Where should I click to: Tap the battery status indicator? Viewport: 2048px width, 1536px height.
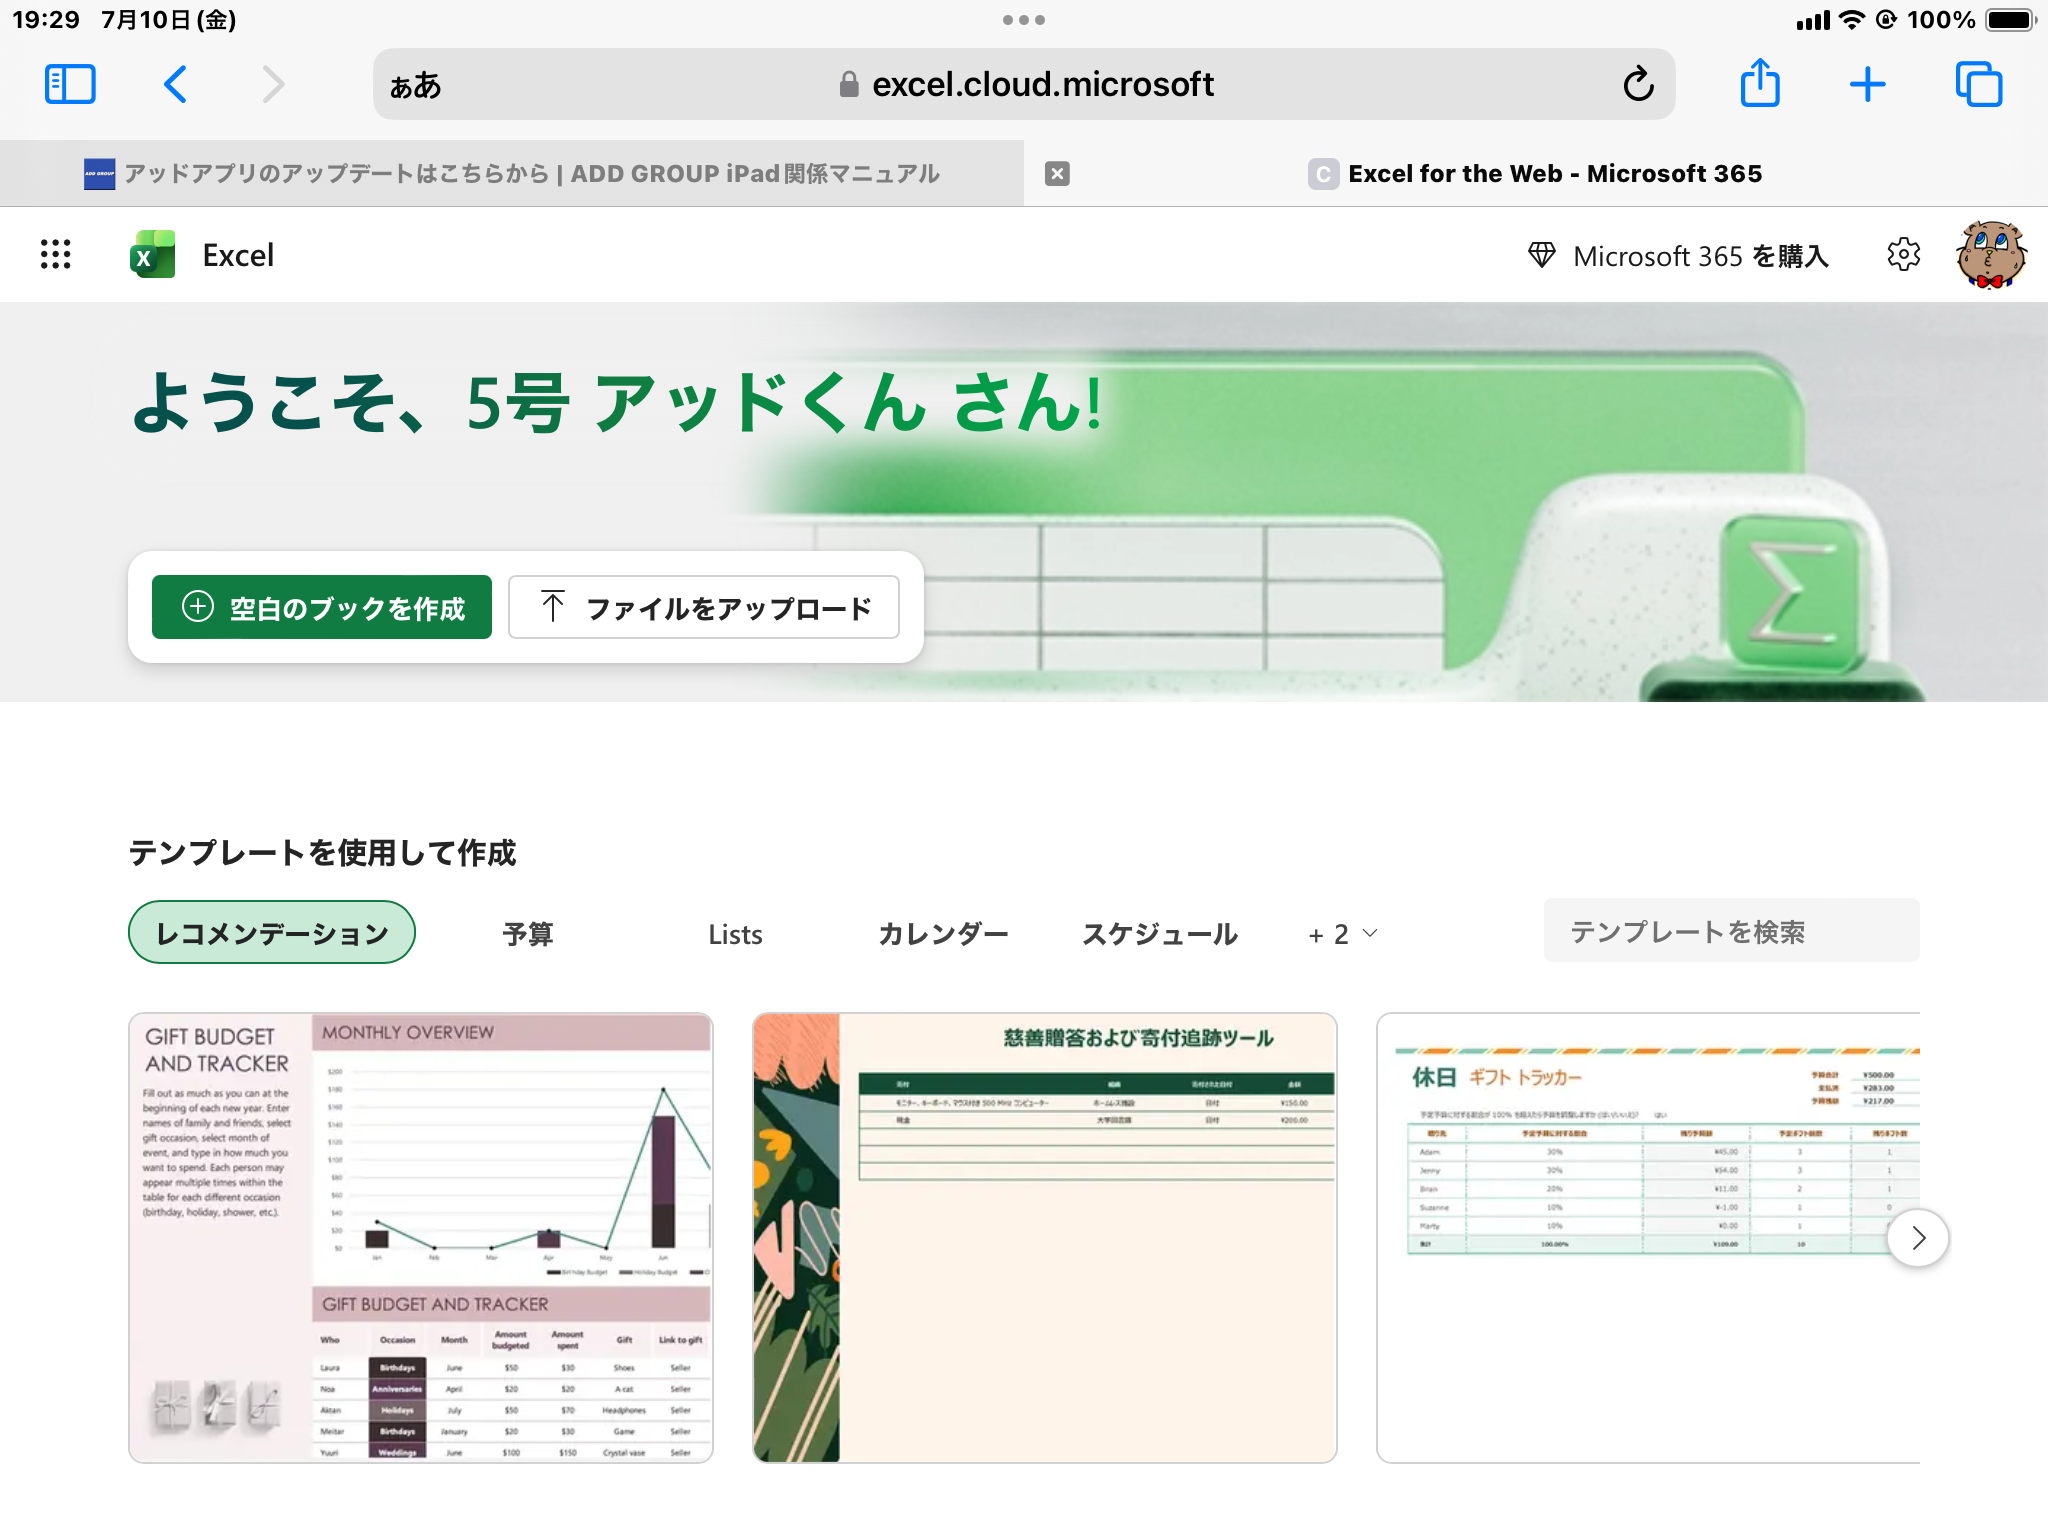(2012, 20)
